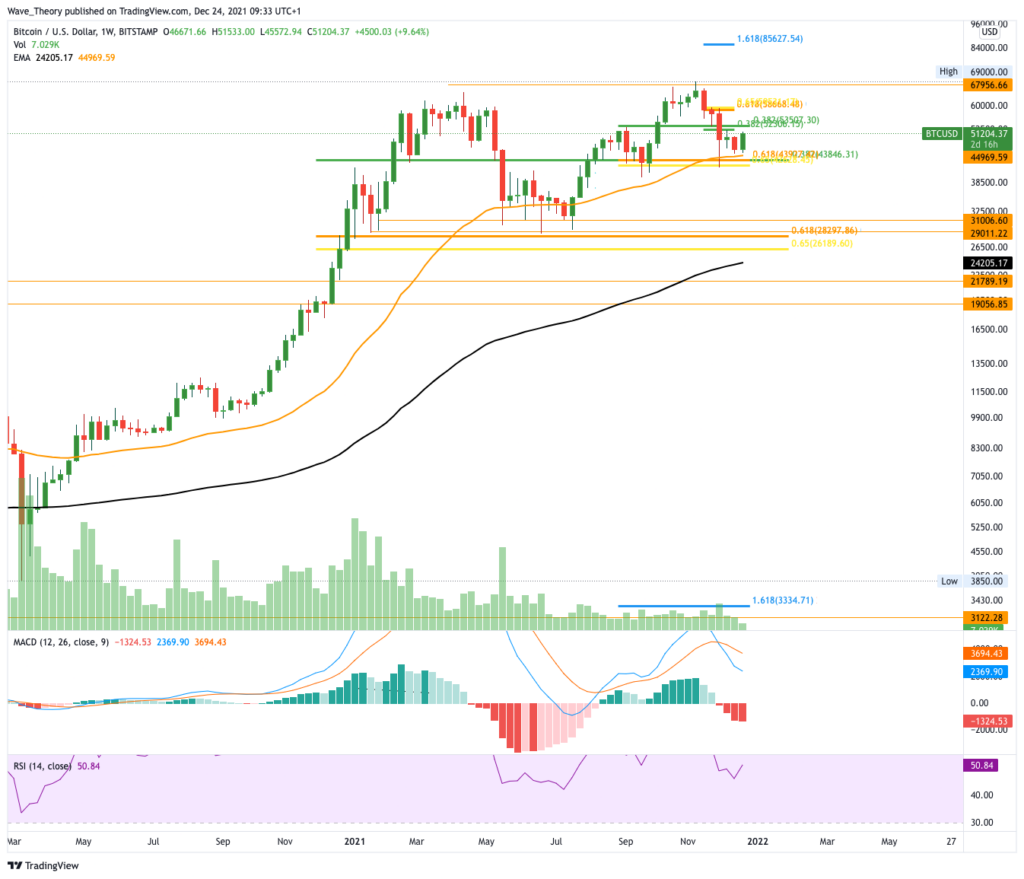This screenshot has width=1024, height=879.
Task: Select the 1.618(3334.71) blue Fibonacci label
Action: pyautogui.click(x=782, y=600)
